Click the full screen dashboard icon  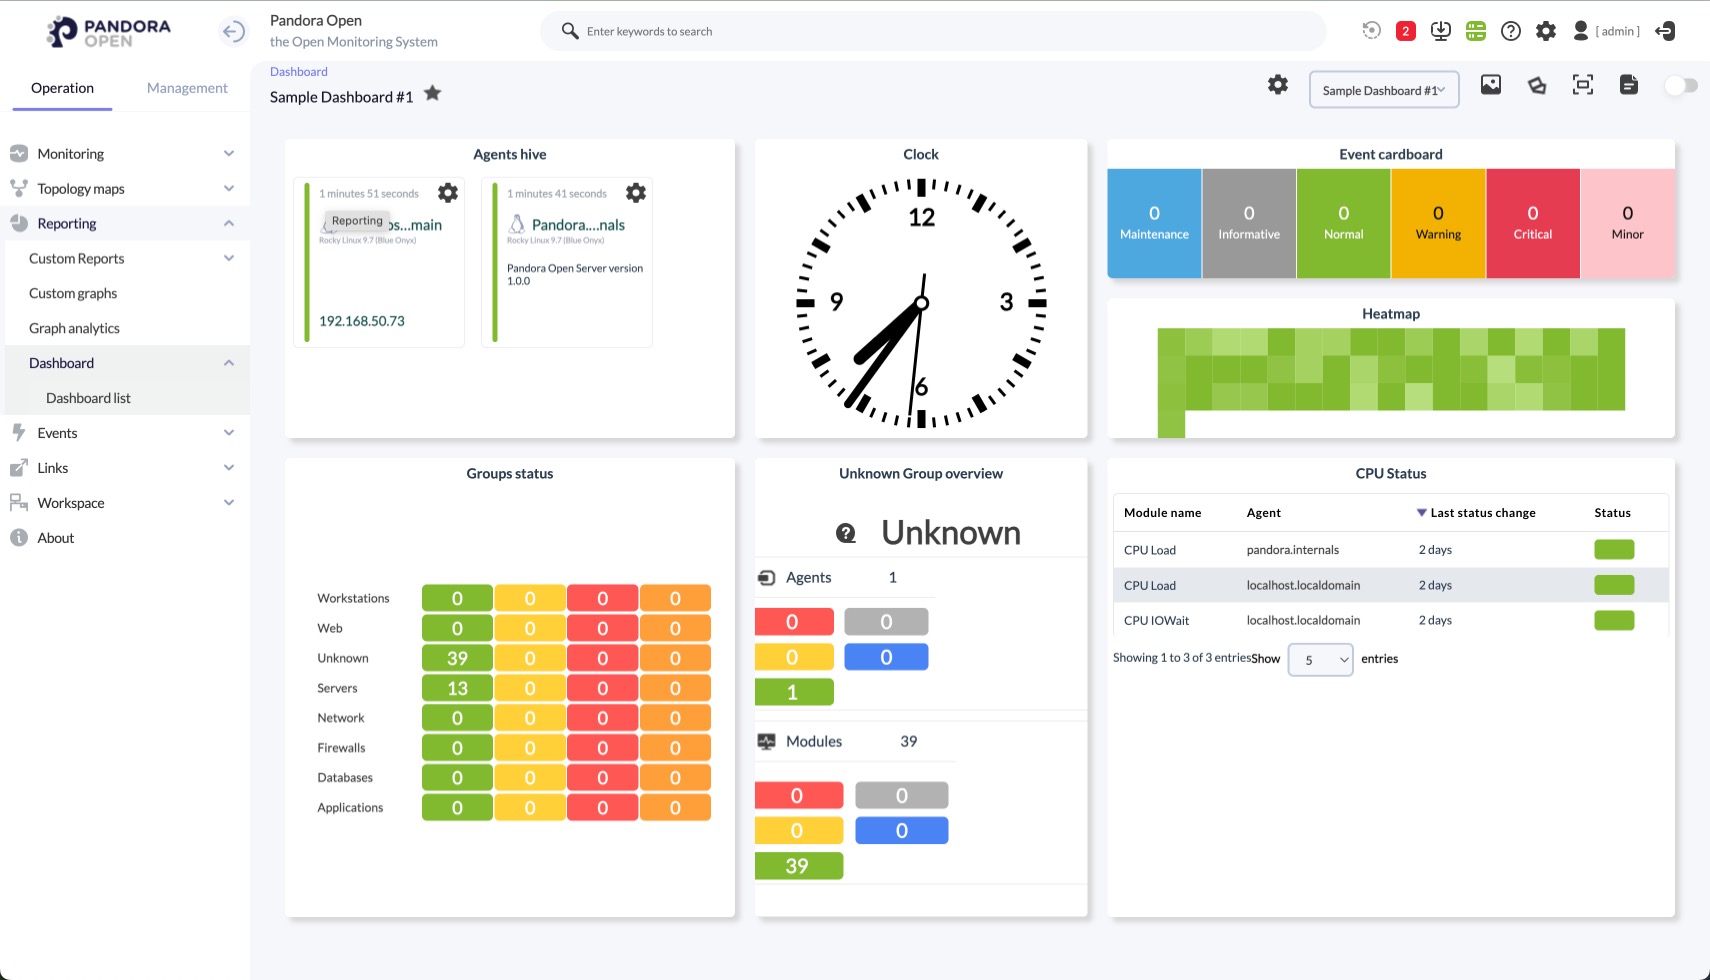click(1582, 85)
